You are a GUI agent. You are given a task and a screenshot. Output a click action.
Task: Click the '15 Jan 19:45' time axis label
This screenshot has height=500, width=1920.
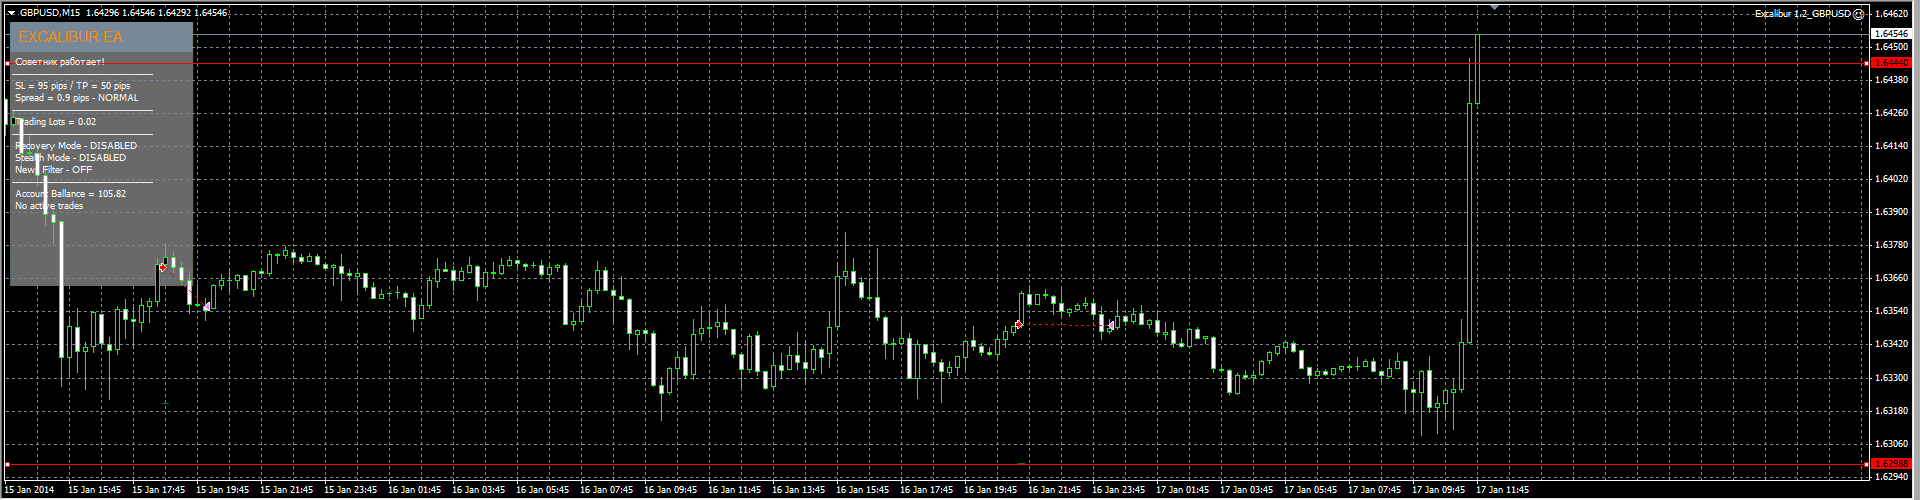pyautogui.click(x=223, y=490)
